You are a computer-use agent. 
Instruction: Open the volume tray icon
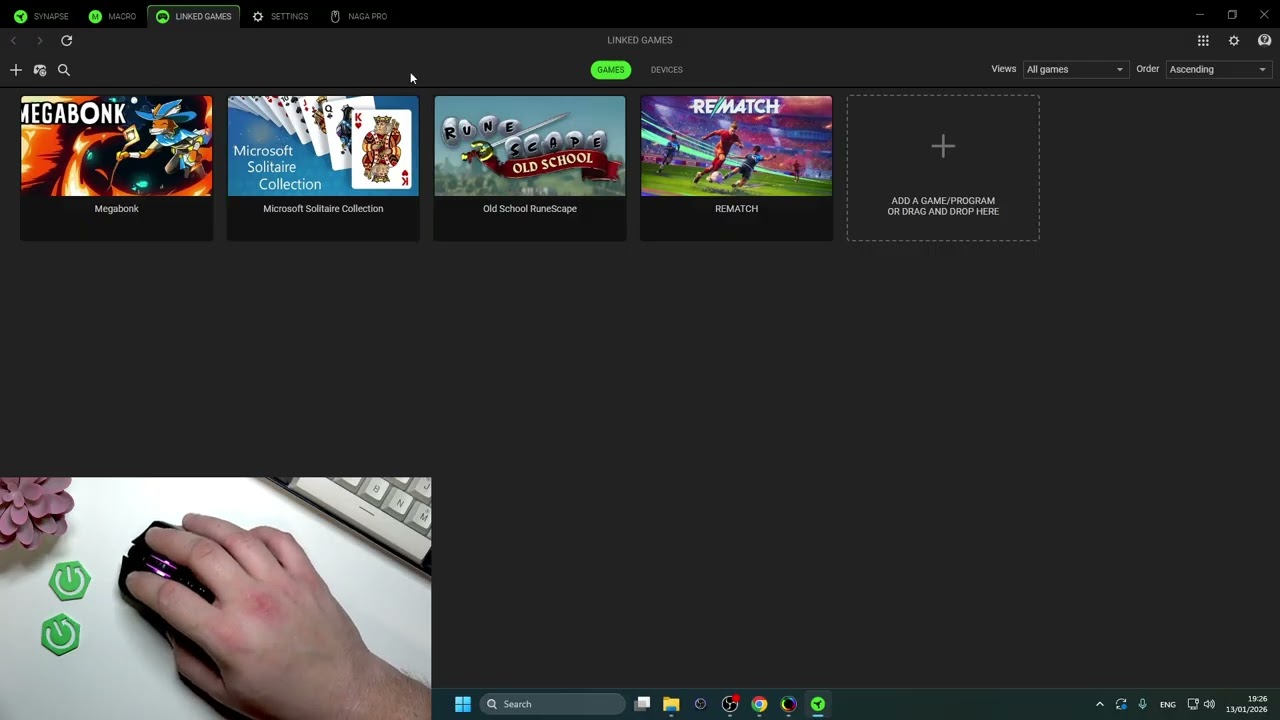(1209, 704)
